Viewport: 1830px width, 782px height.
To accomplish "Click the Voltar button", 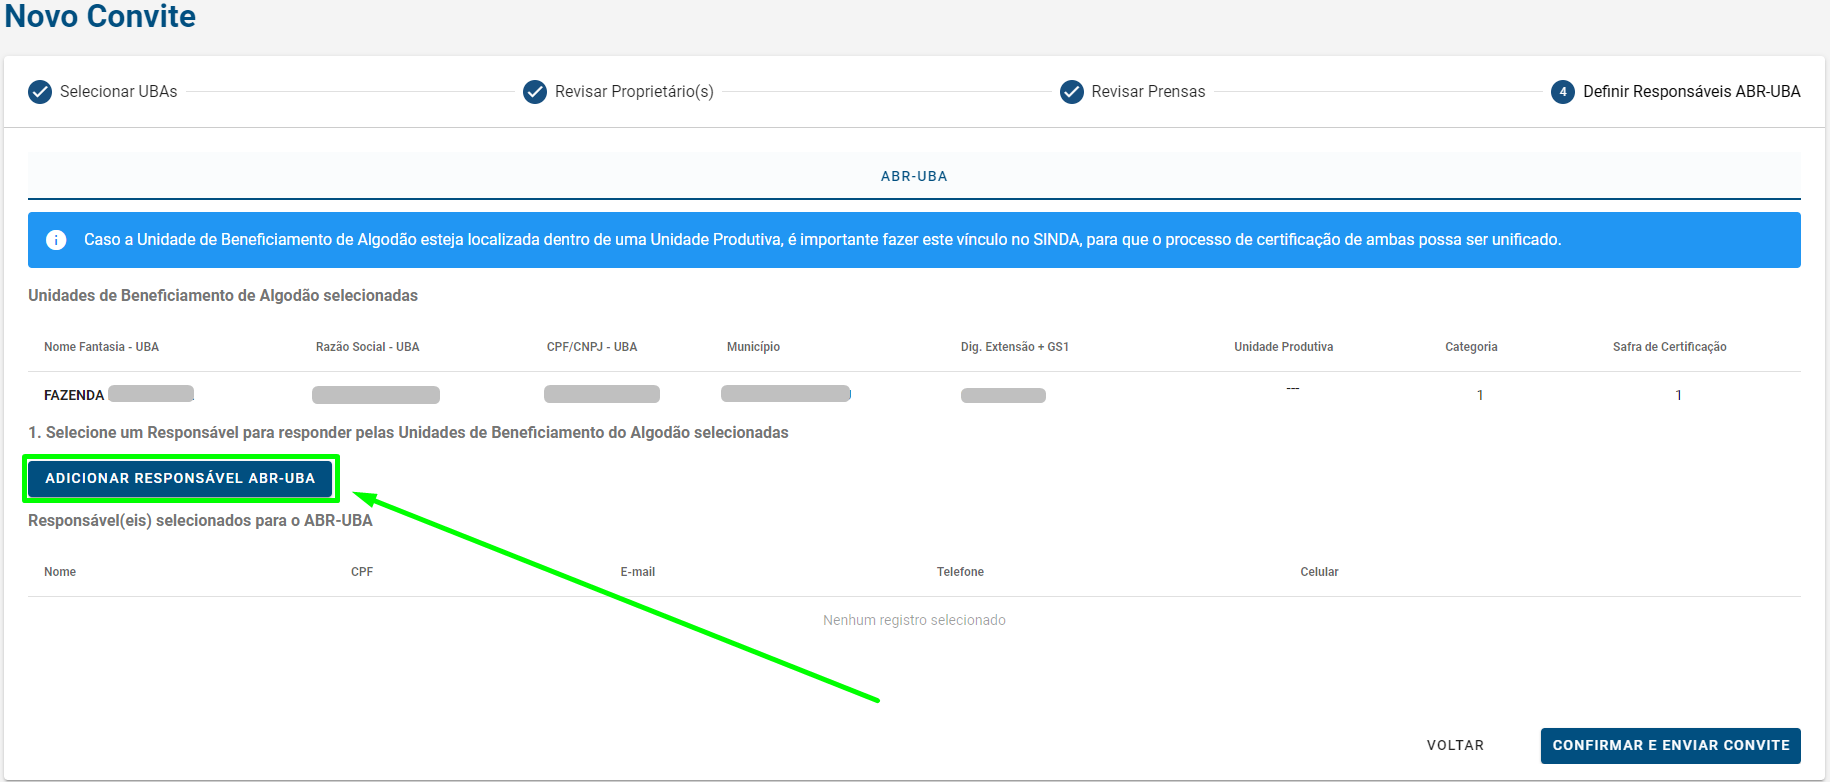I will point(1455,745).
